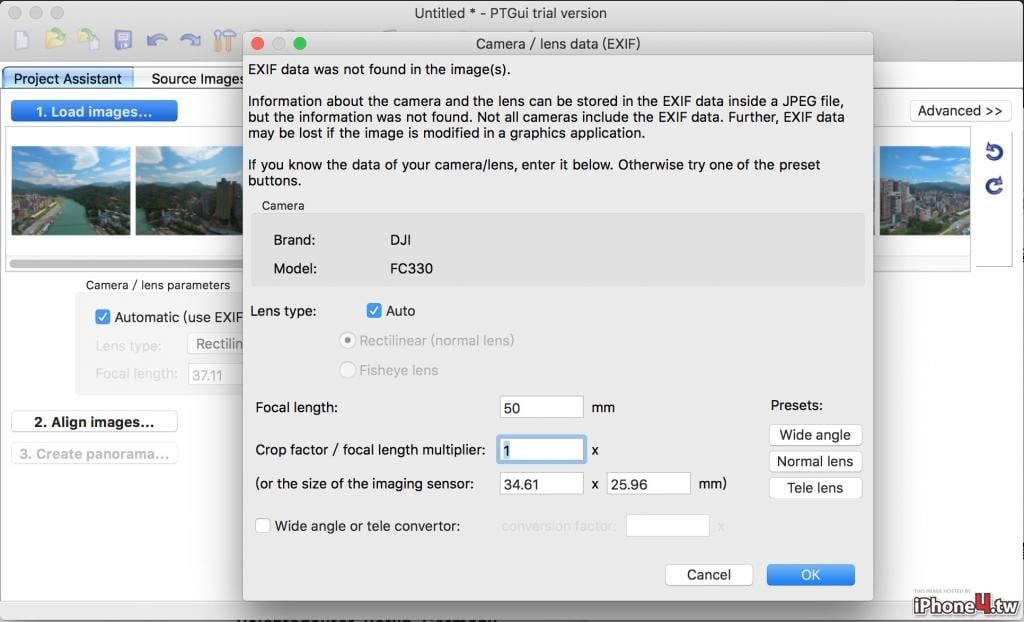The image size is (1024, 622).
Task: Click Cancel in the EXIF dialog
Action: (709, 574)
